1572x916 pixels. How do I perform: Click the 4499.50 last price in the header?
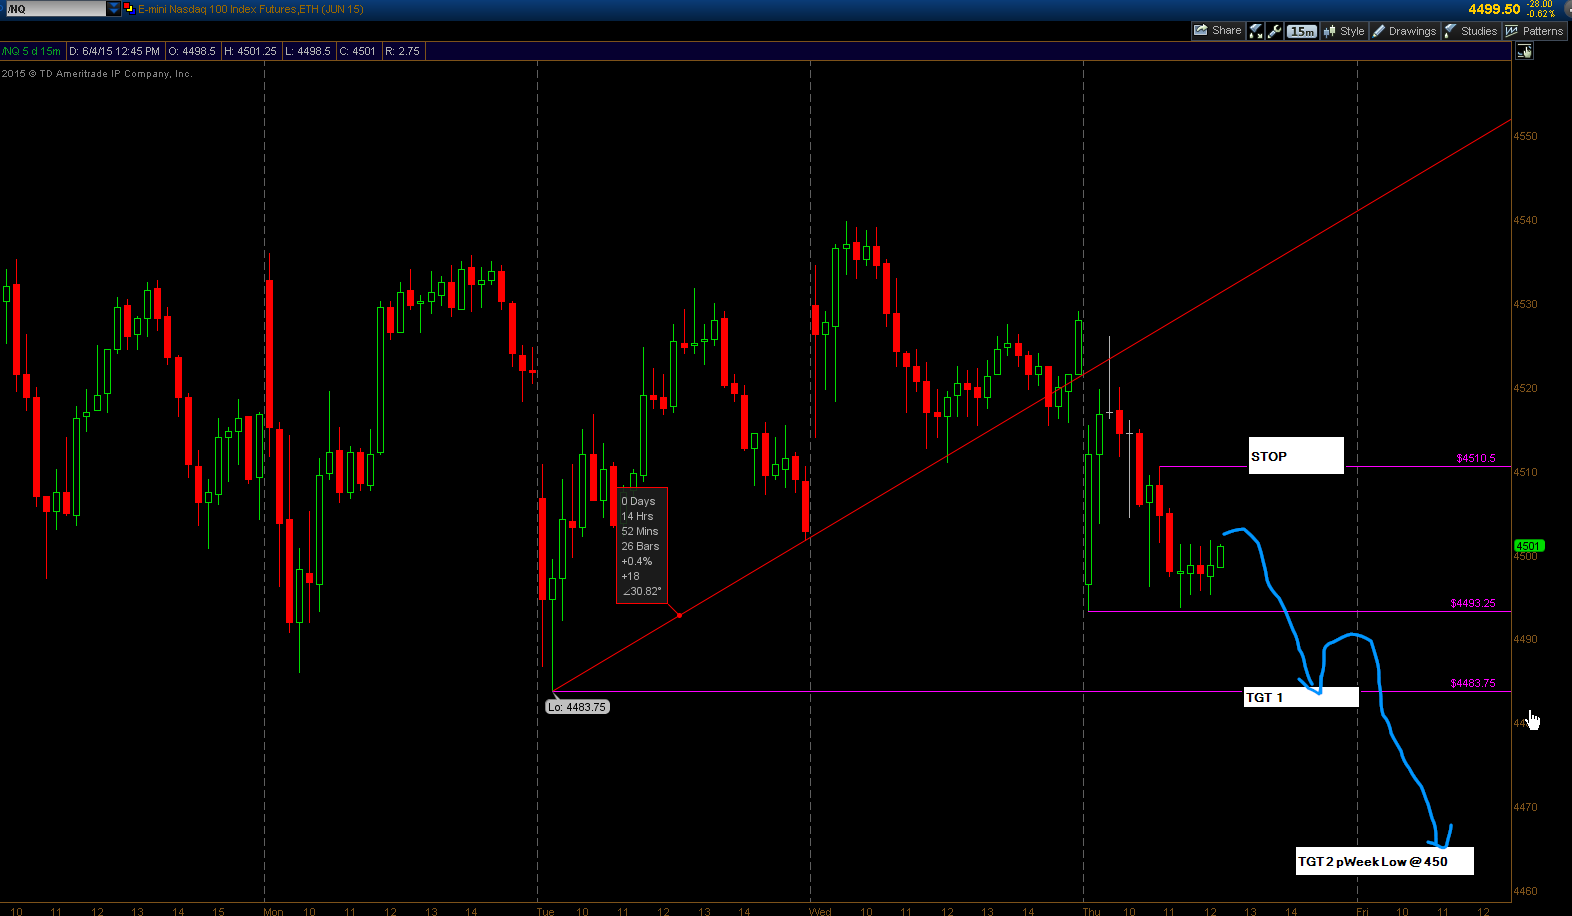click(1494, 9)
